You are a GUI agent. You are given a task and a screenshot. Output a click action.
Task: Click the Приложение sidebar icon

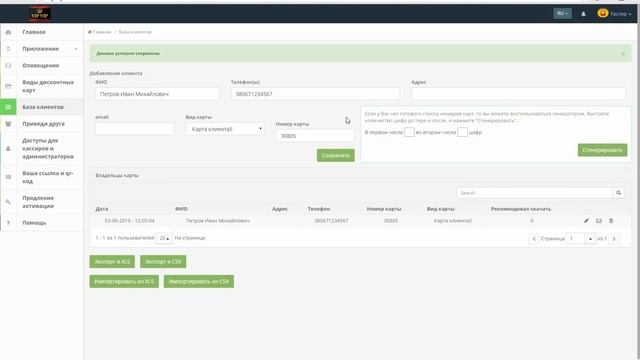click(8, 49)
